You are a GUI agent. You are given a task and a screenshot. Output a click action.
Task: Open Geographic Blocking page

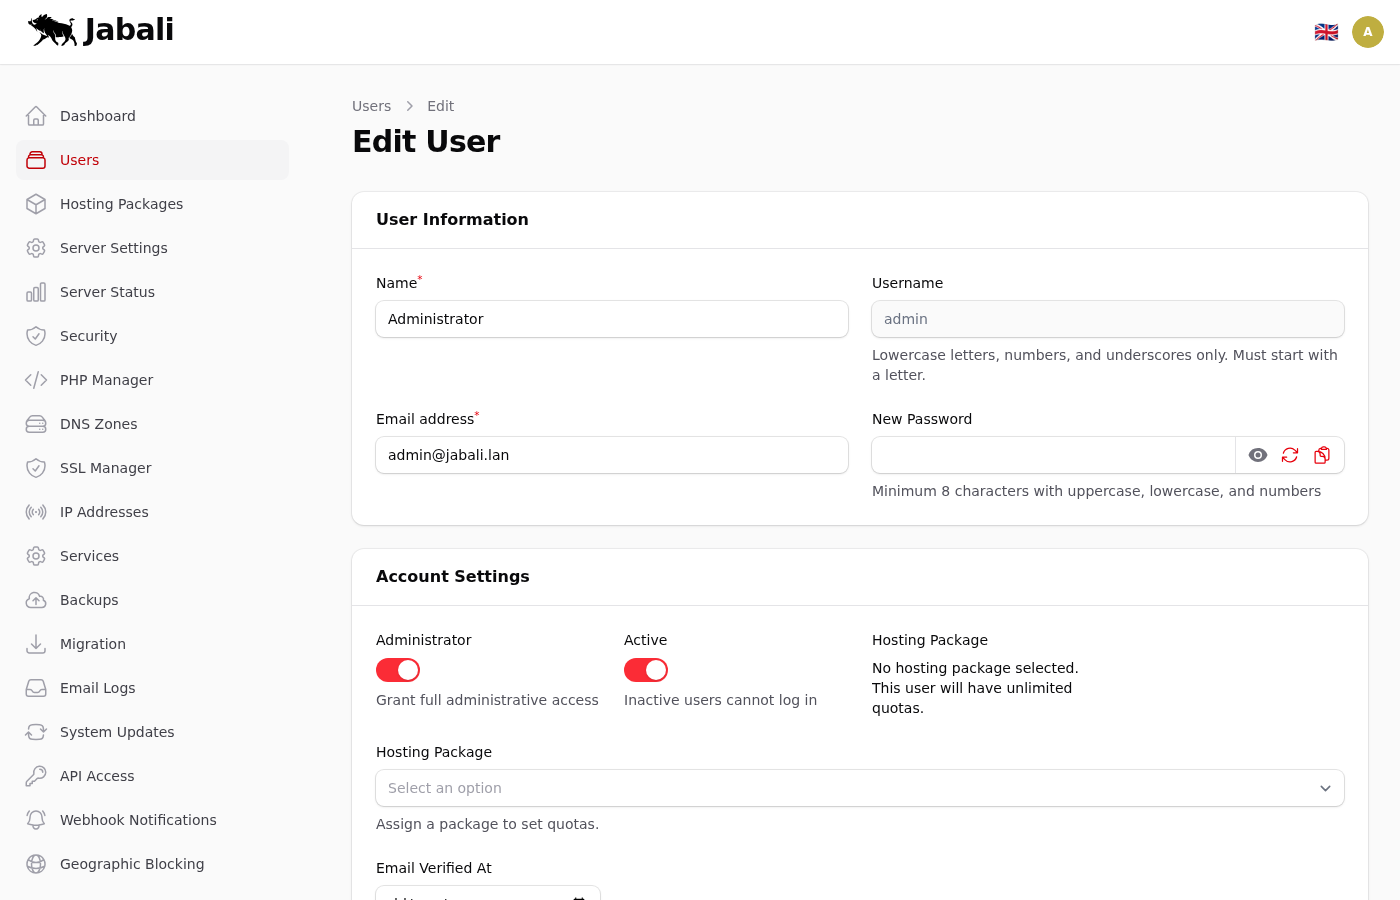(131, 864)
